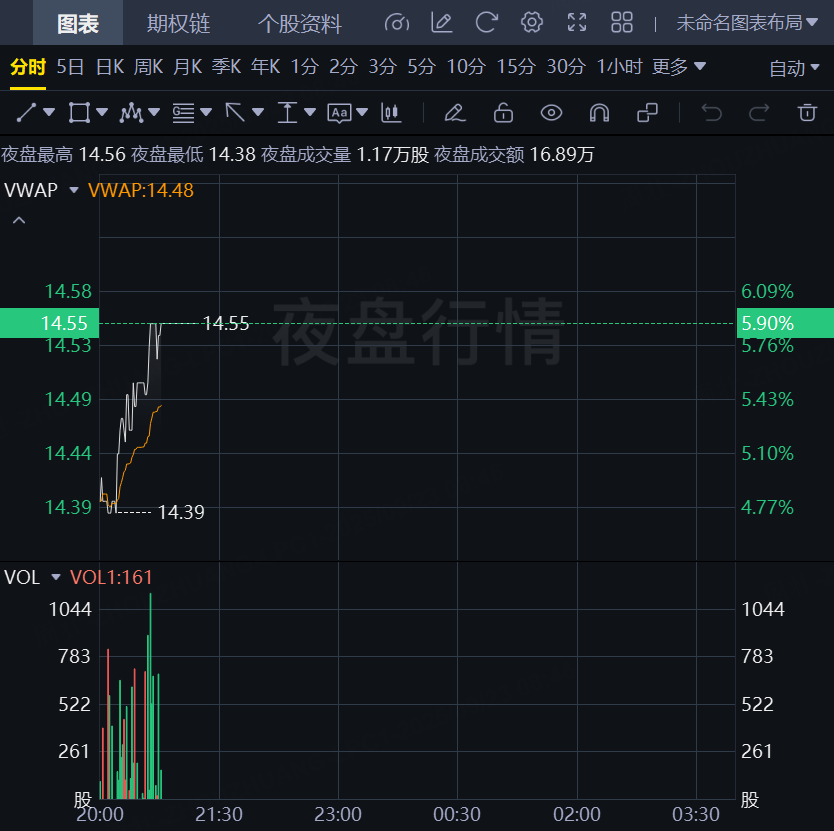
Task: Select the 日K timeframe
Action: coord(110,67)
